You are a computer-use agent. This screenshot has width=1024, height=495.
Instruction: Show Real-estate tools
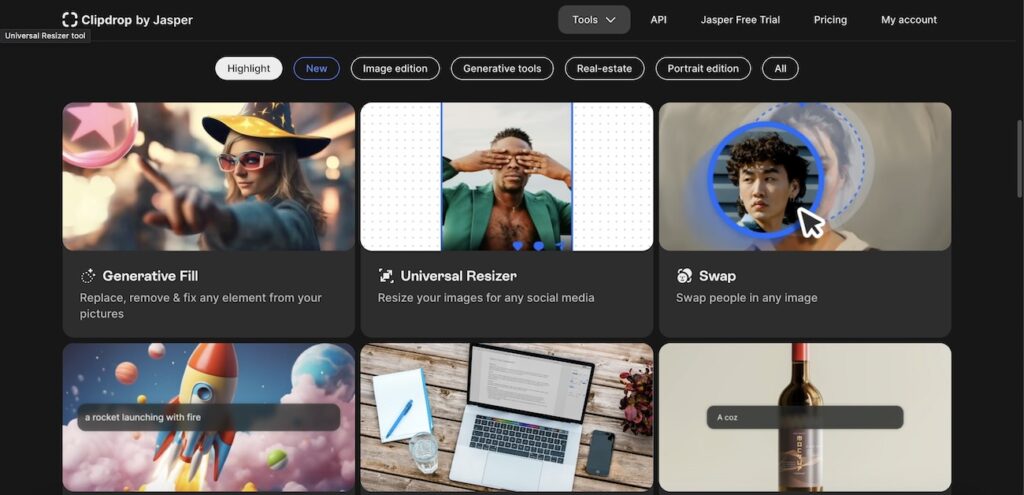604,68
